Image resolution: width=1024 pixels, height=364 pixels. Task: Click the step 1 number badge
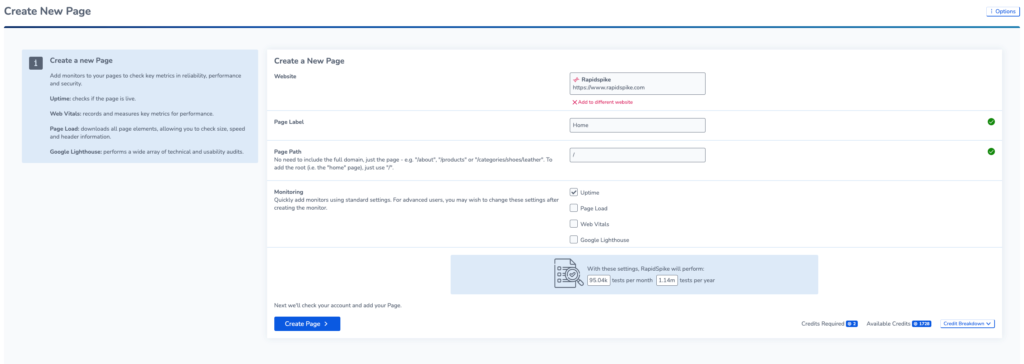click(x=35, y=63)
